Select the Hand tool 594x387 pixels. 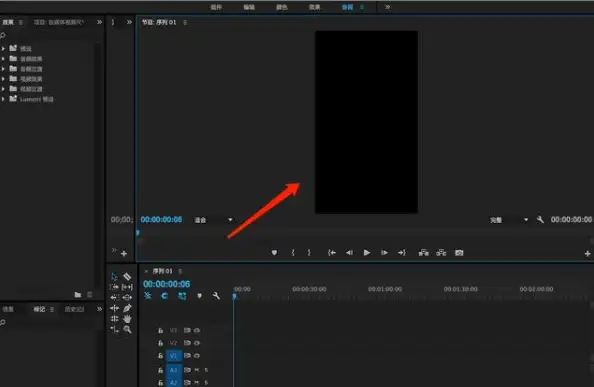(127, 319)
